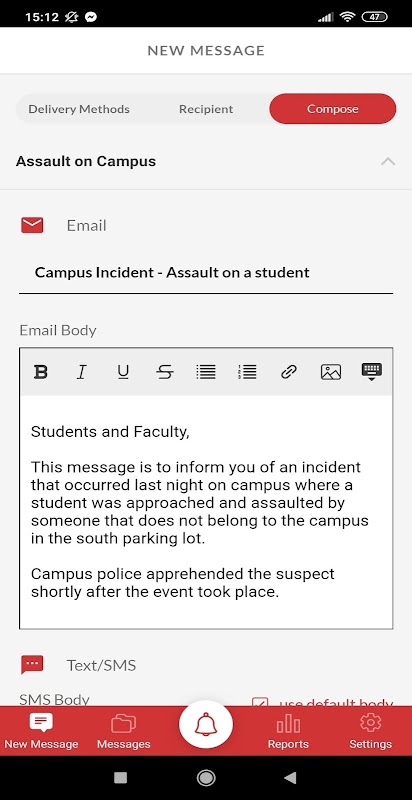This screenshot has width=412, height=800.
Task: Select the Compose step
Action: (x=332, y=109)
